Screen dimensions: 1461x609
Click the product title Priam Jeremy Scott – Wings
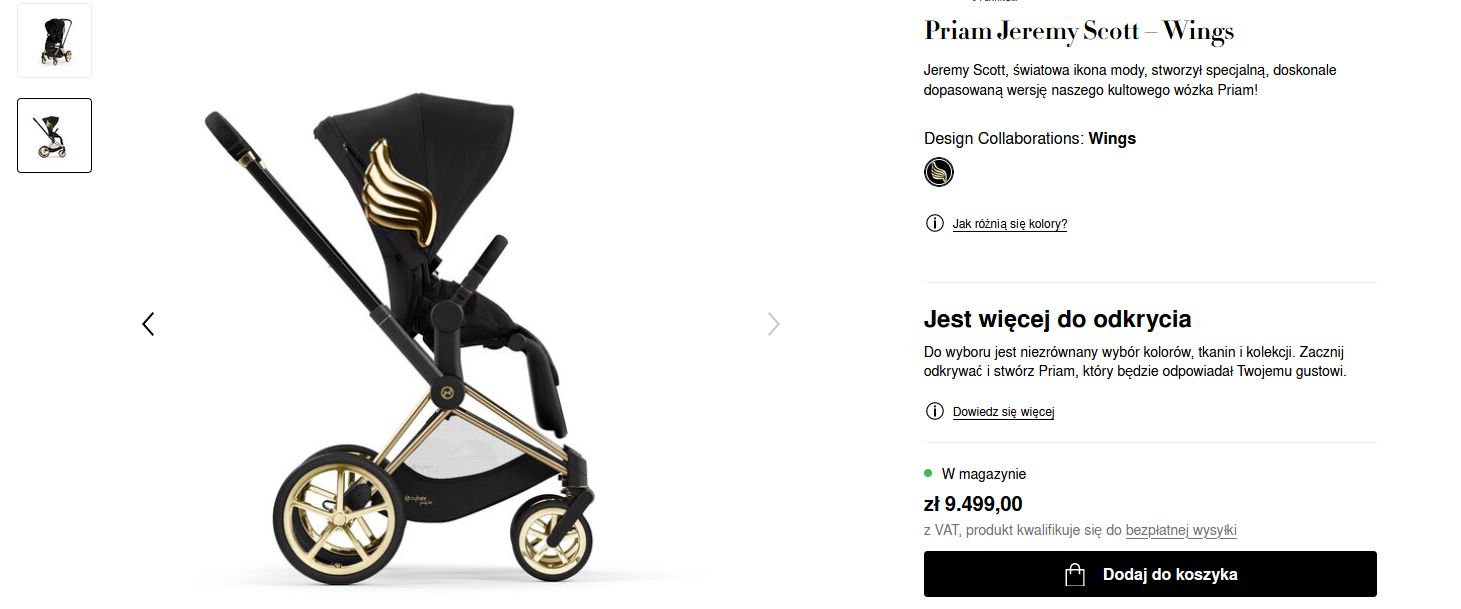pos(1079,31)
